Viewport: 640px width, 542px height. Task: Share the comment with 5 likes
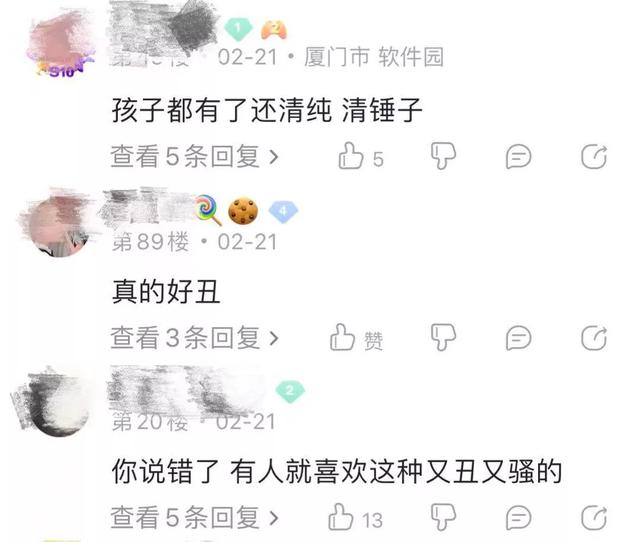594,156
